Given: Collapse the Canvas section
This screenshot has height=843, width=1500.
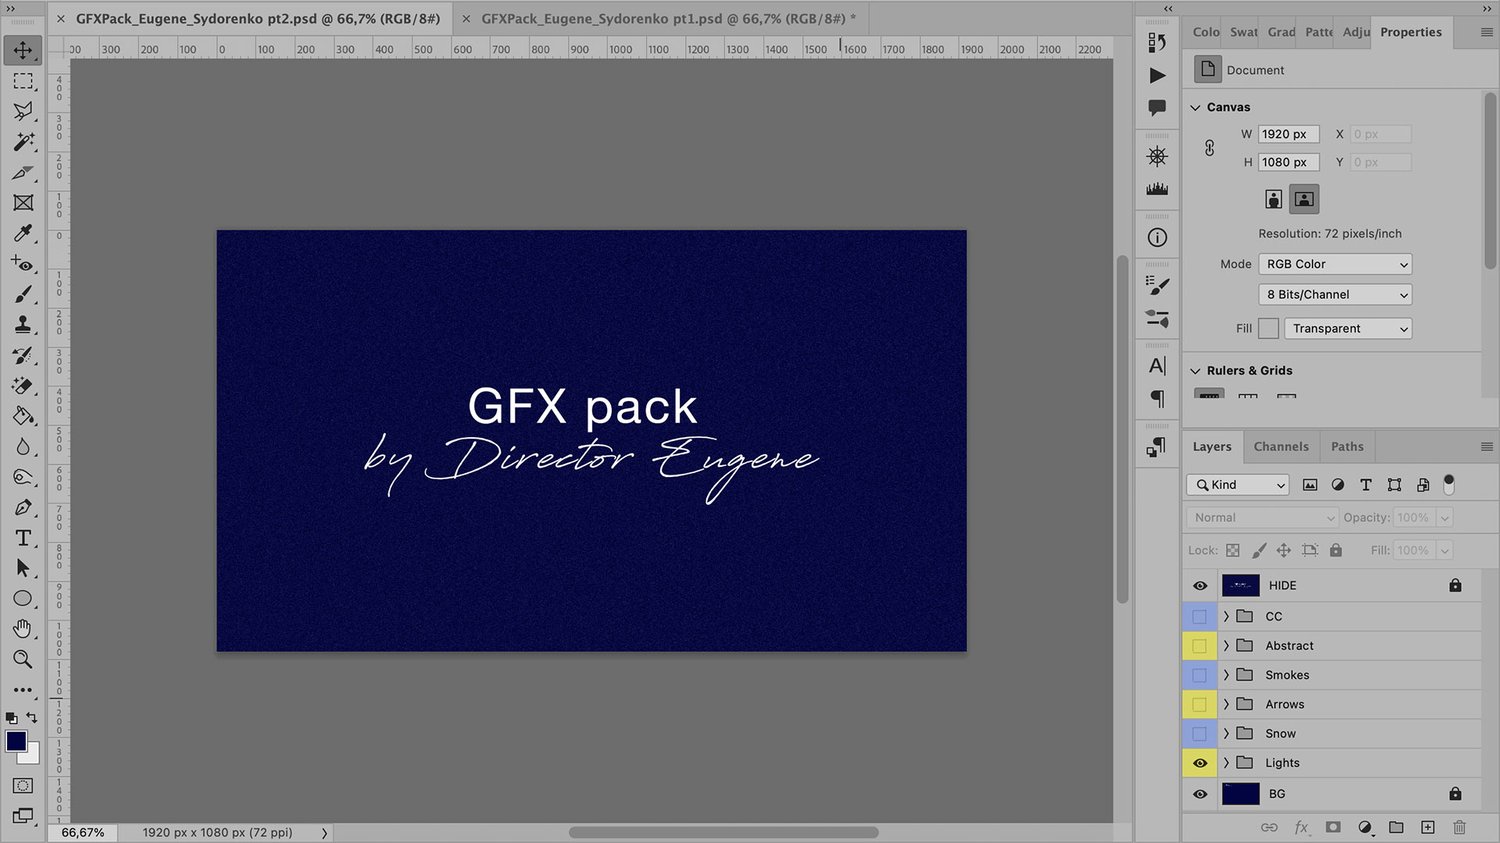Looking at the screenshot, I should point(1195,107).
